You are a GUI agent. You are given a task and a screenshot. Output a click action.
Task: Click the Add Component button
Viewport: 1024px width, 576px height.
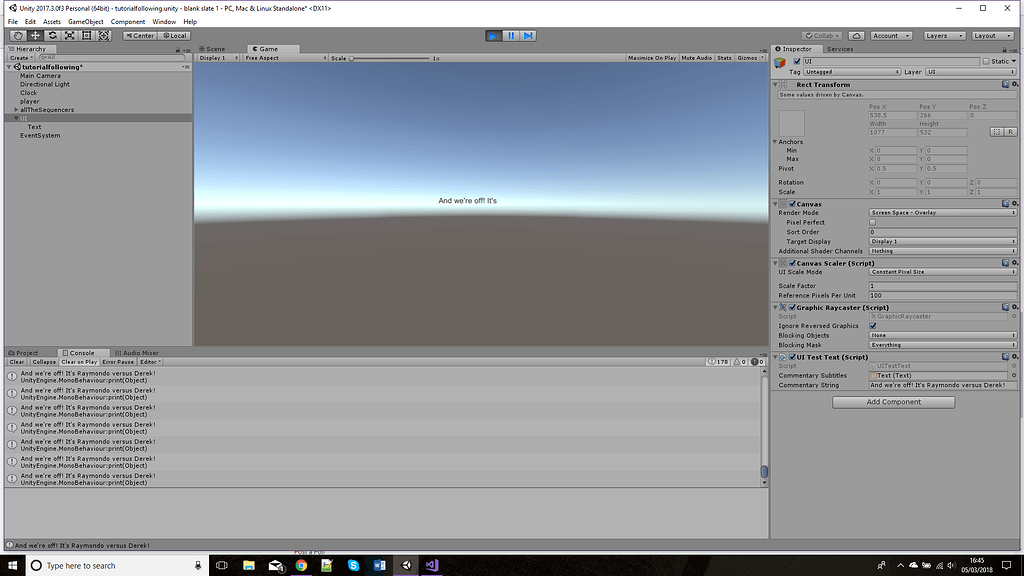click(893, 401)
